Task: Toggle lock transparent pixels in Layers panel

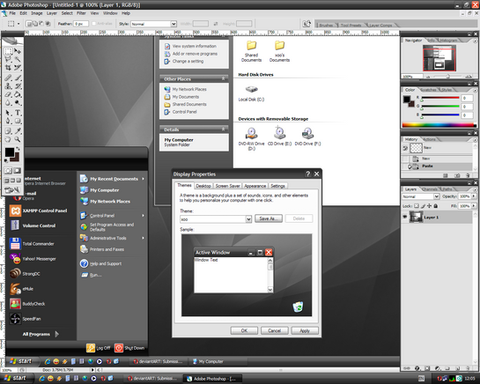Action: [x=416, y=206]
